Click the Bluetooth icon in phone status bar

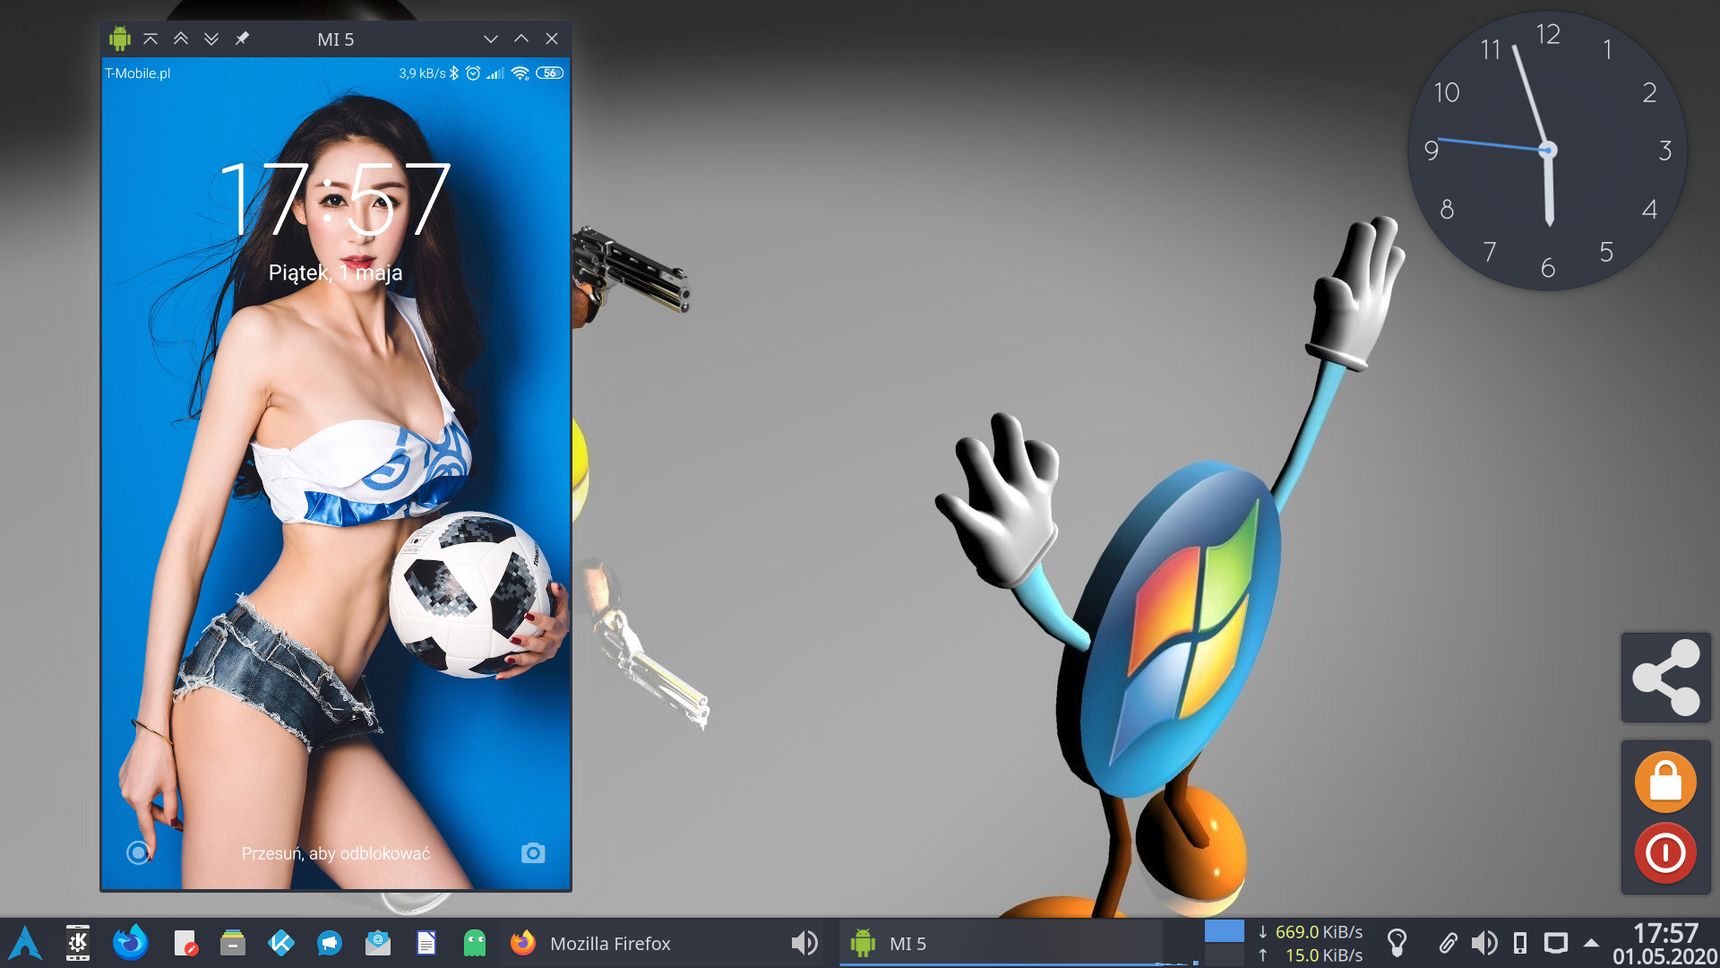coord(454,73)
